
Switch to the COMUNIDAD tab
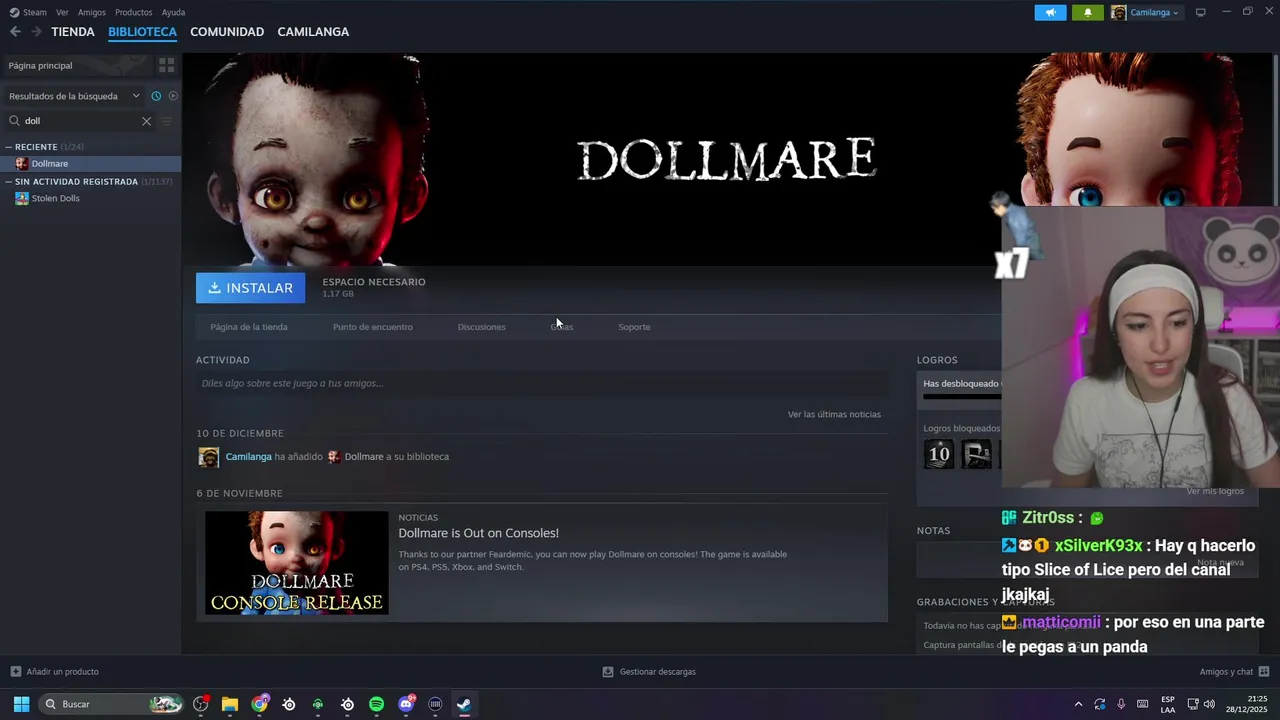click(x=227, y=32)
